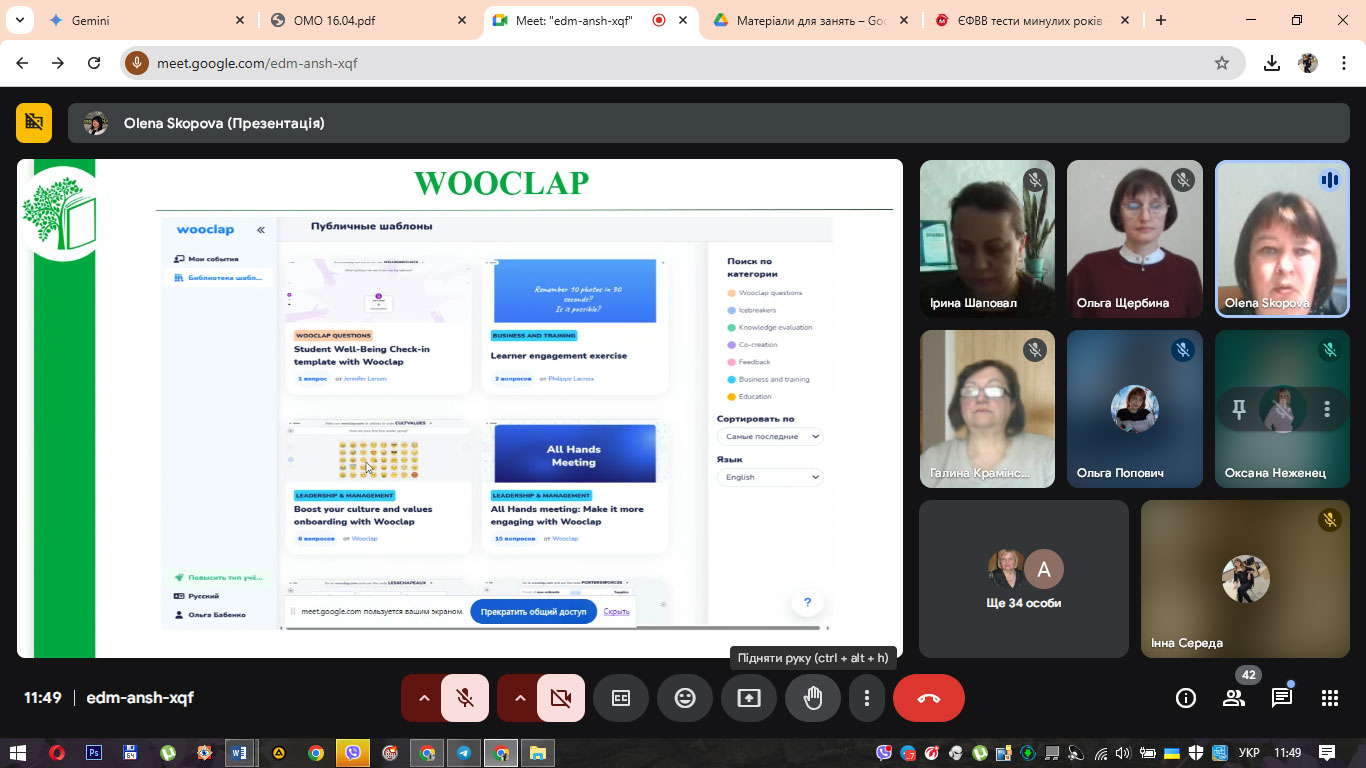Image resolution: width=1366 pixels, height=768 pixels.
Task: Select Библиотека шаблонов in Wooclap sidebar
Action: click(x=218, y=277)
